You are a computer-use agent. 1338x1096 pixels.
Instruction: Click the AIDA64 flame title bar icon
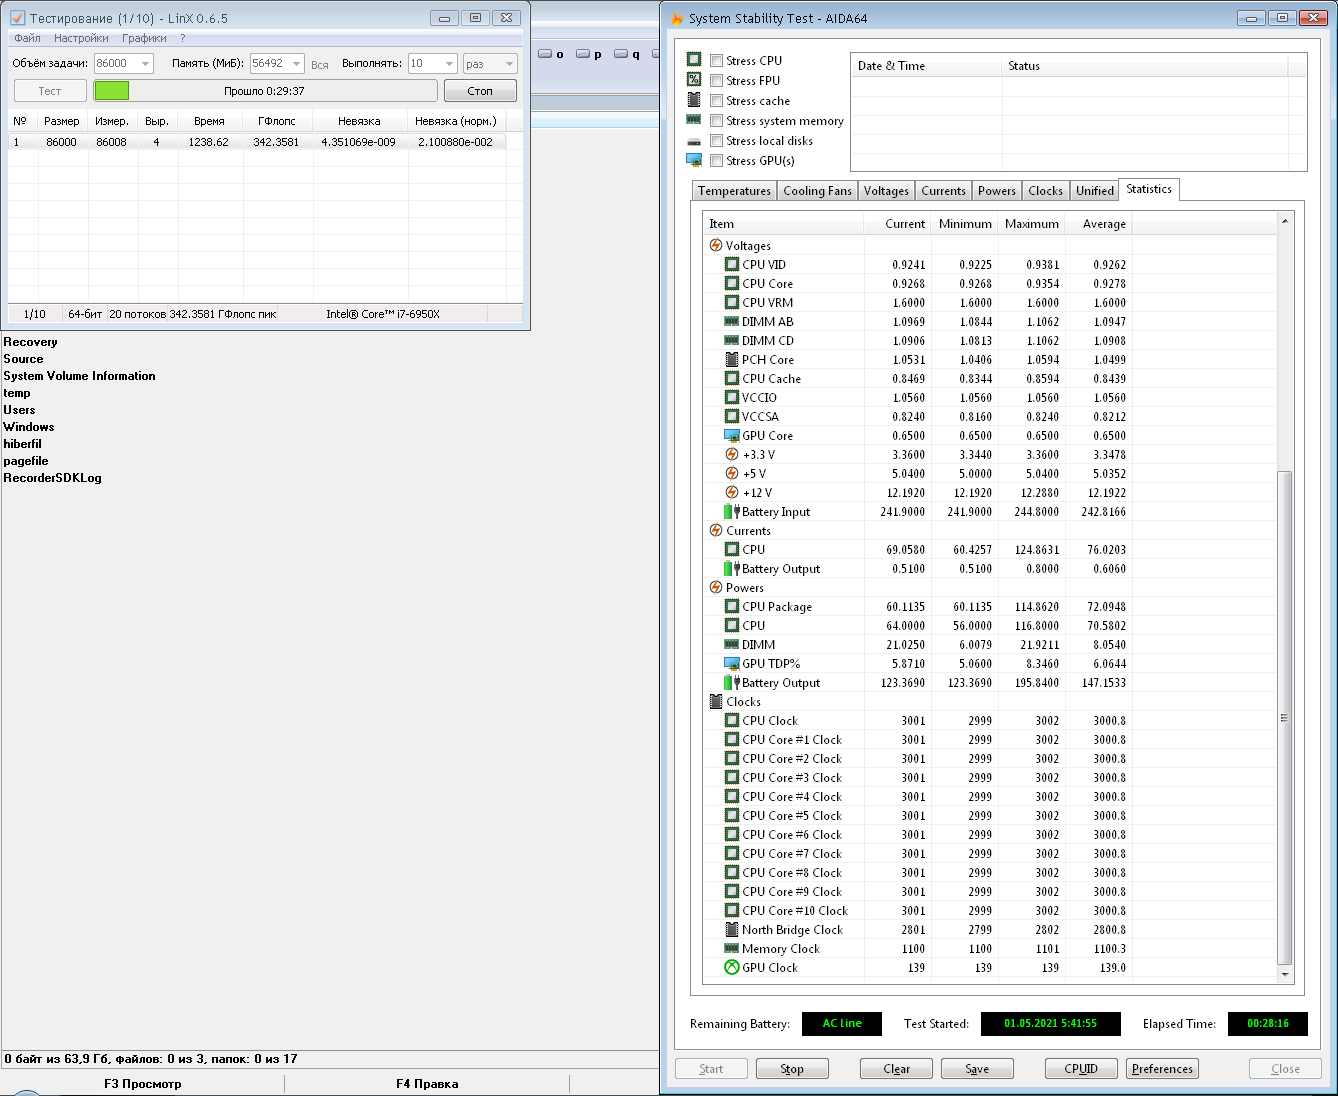677,18
